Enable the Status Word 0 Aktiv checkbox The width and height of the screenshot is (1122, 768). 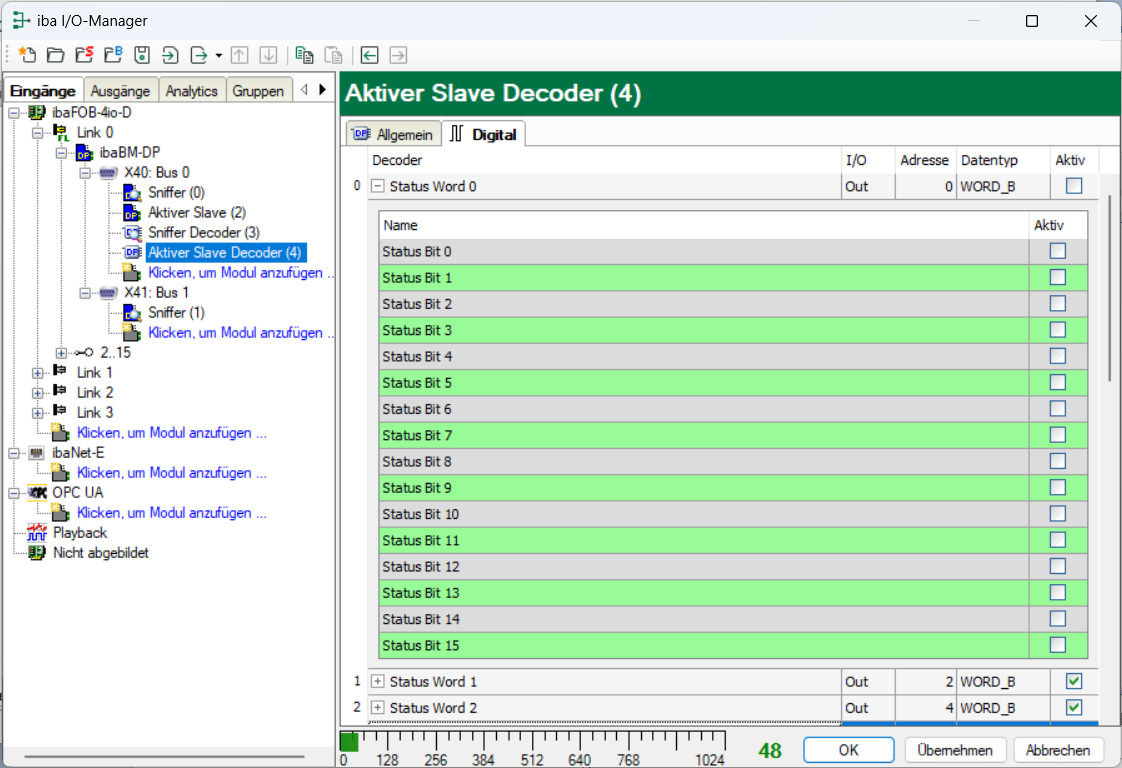click(1073, 186)
